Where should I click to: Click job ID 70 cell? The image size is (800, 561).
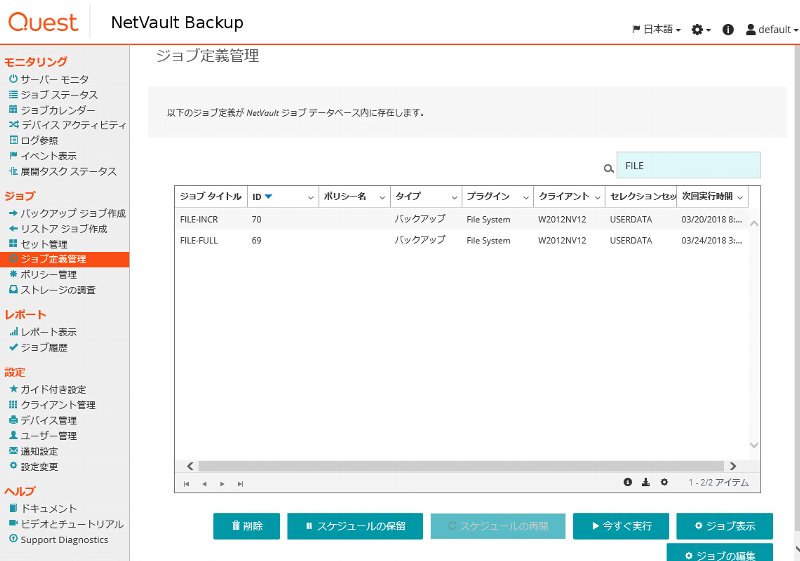tap(256, 219)
